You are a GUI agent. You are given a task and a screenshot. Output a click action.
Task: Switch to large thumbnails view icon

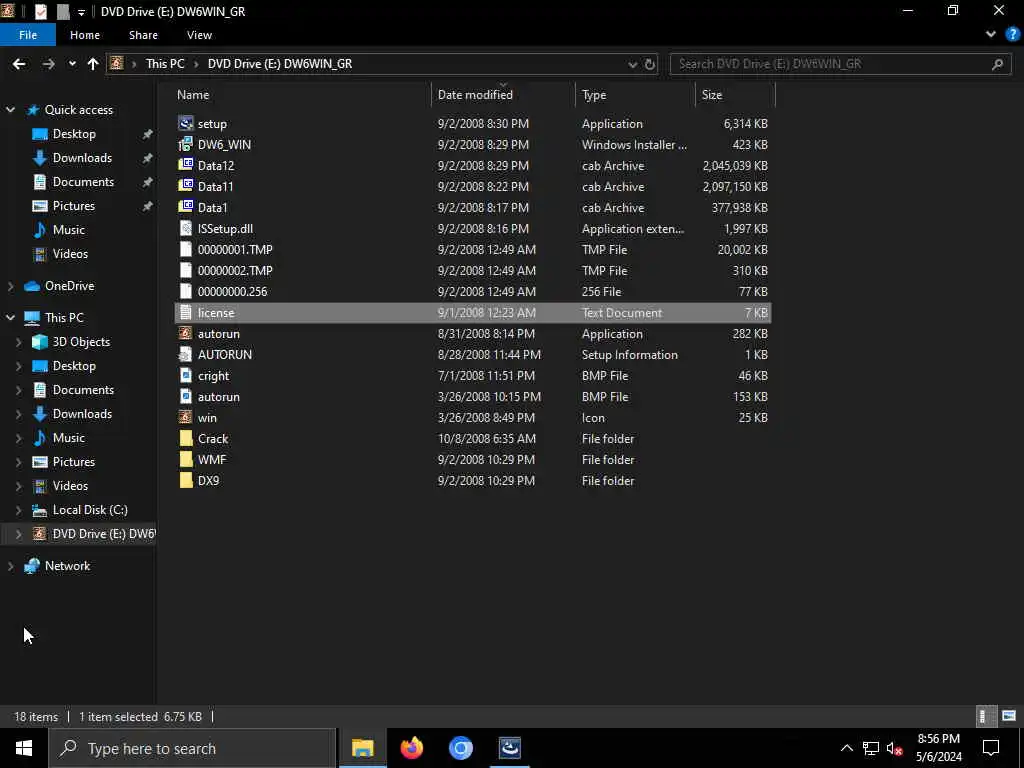click(1009, 716)
